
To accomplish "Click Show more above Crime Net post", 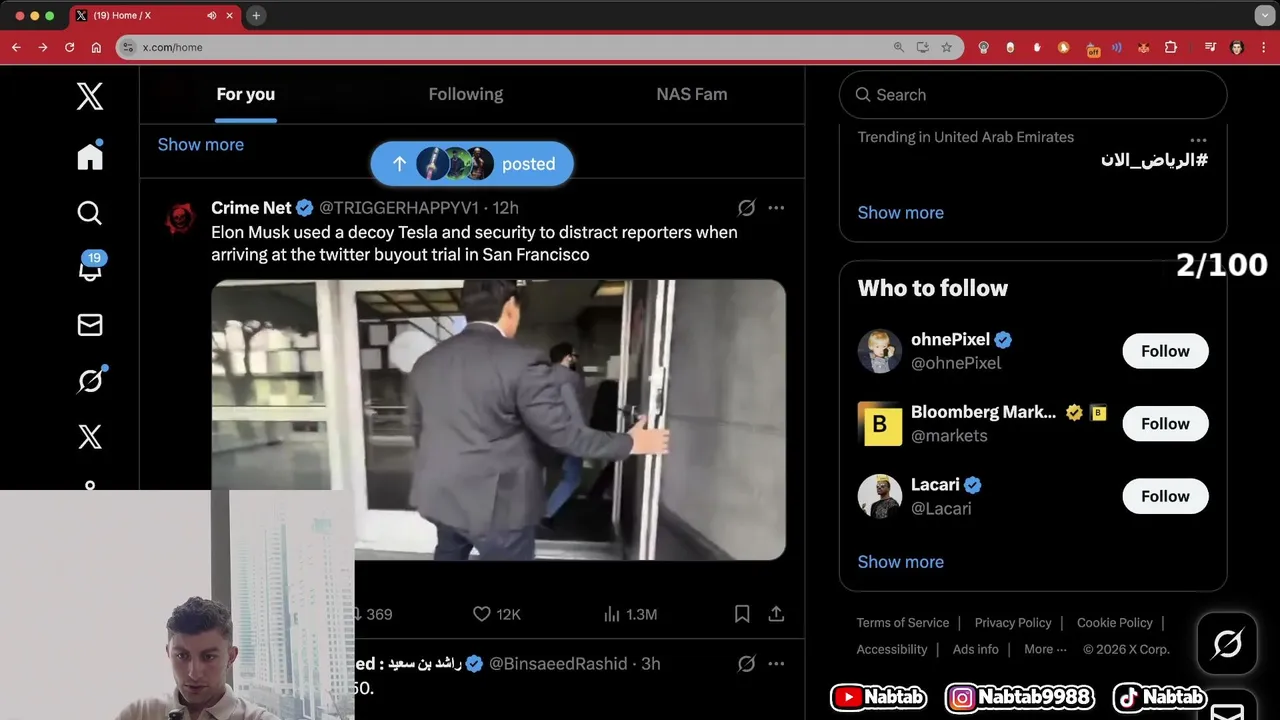I will 201,145.
